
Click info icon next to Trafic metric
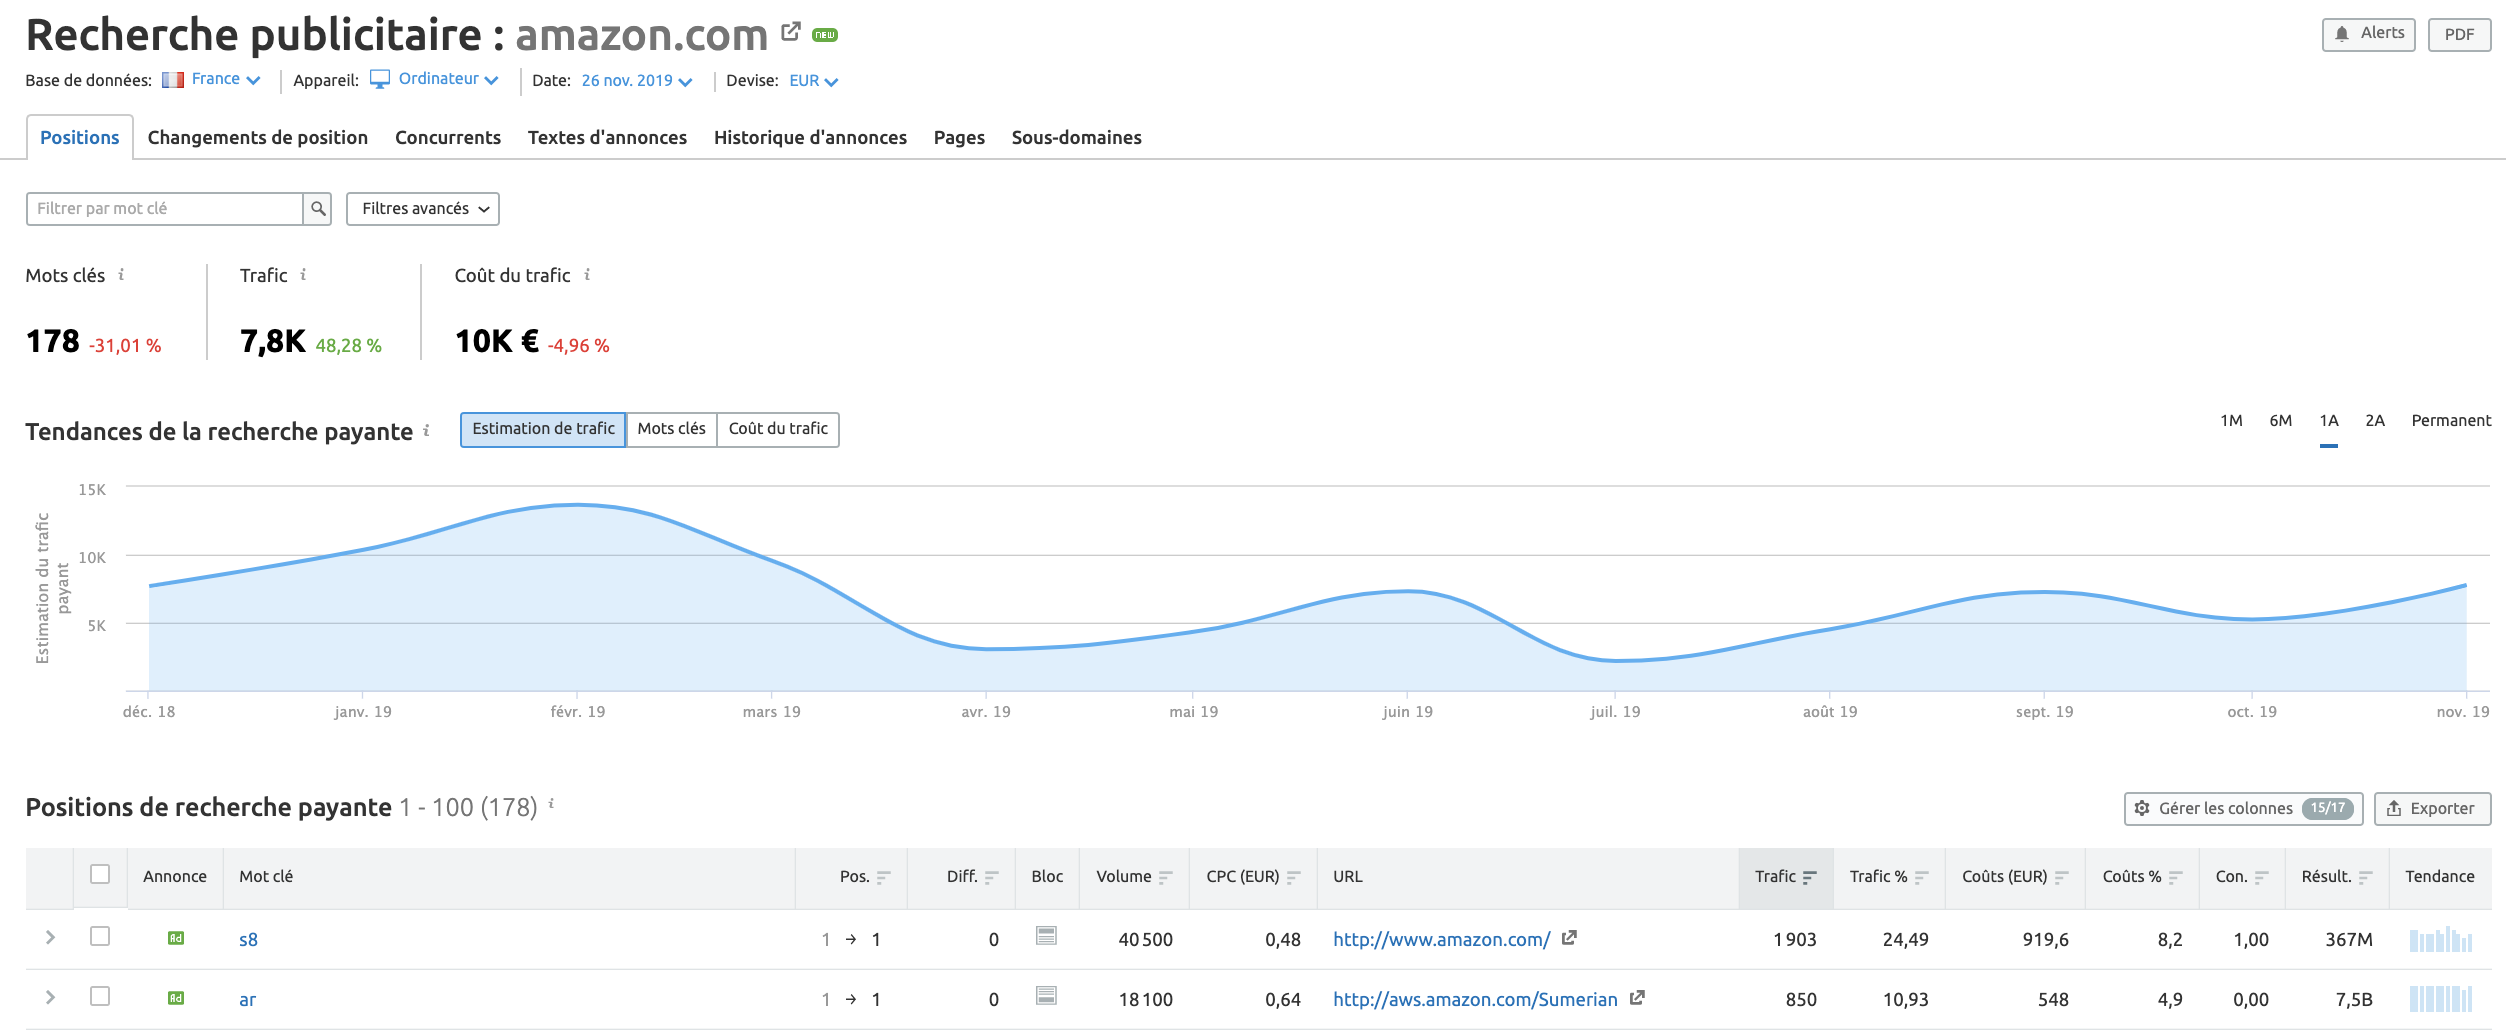coord(303,274)
